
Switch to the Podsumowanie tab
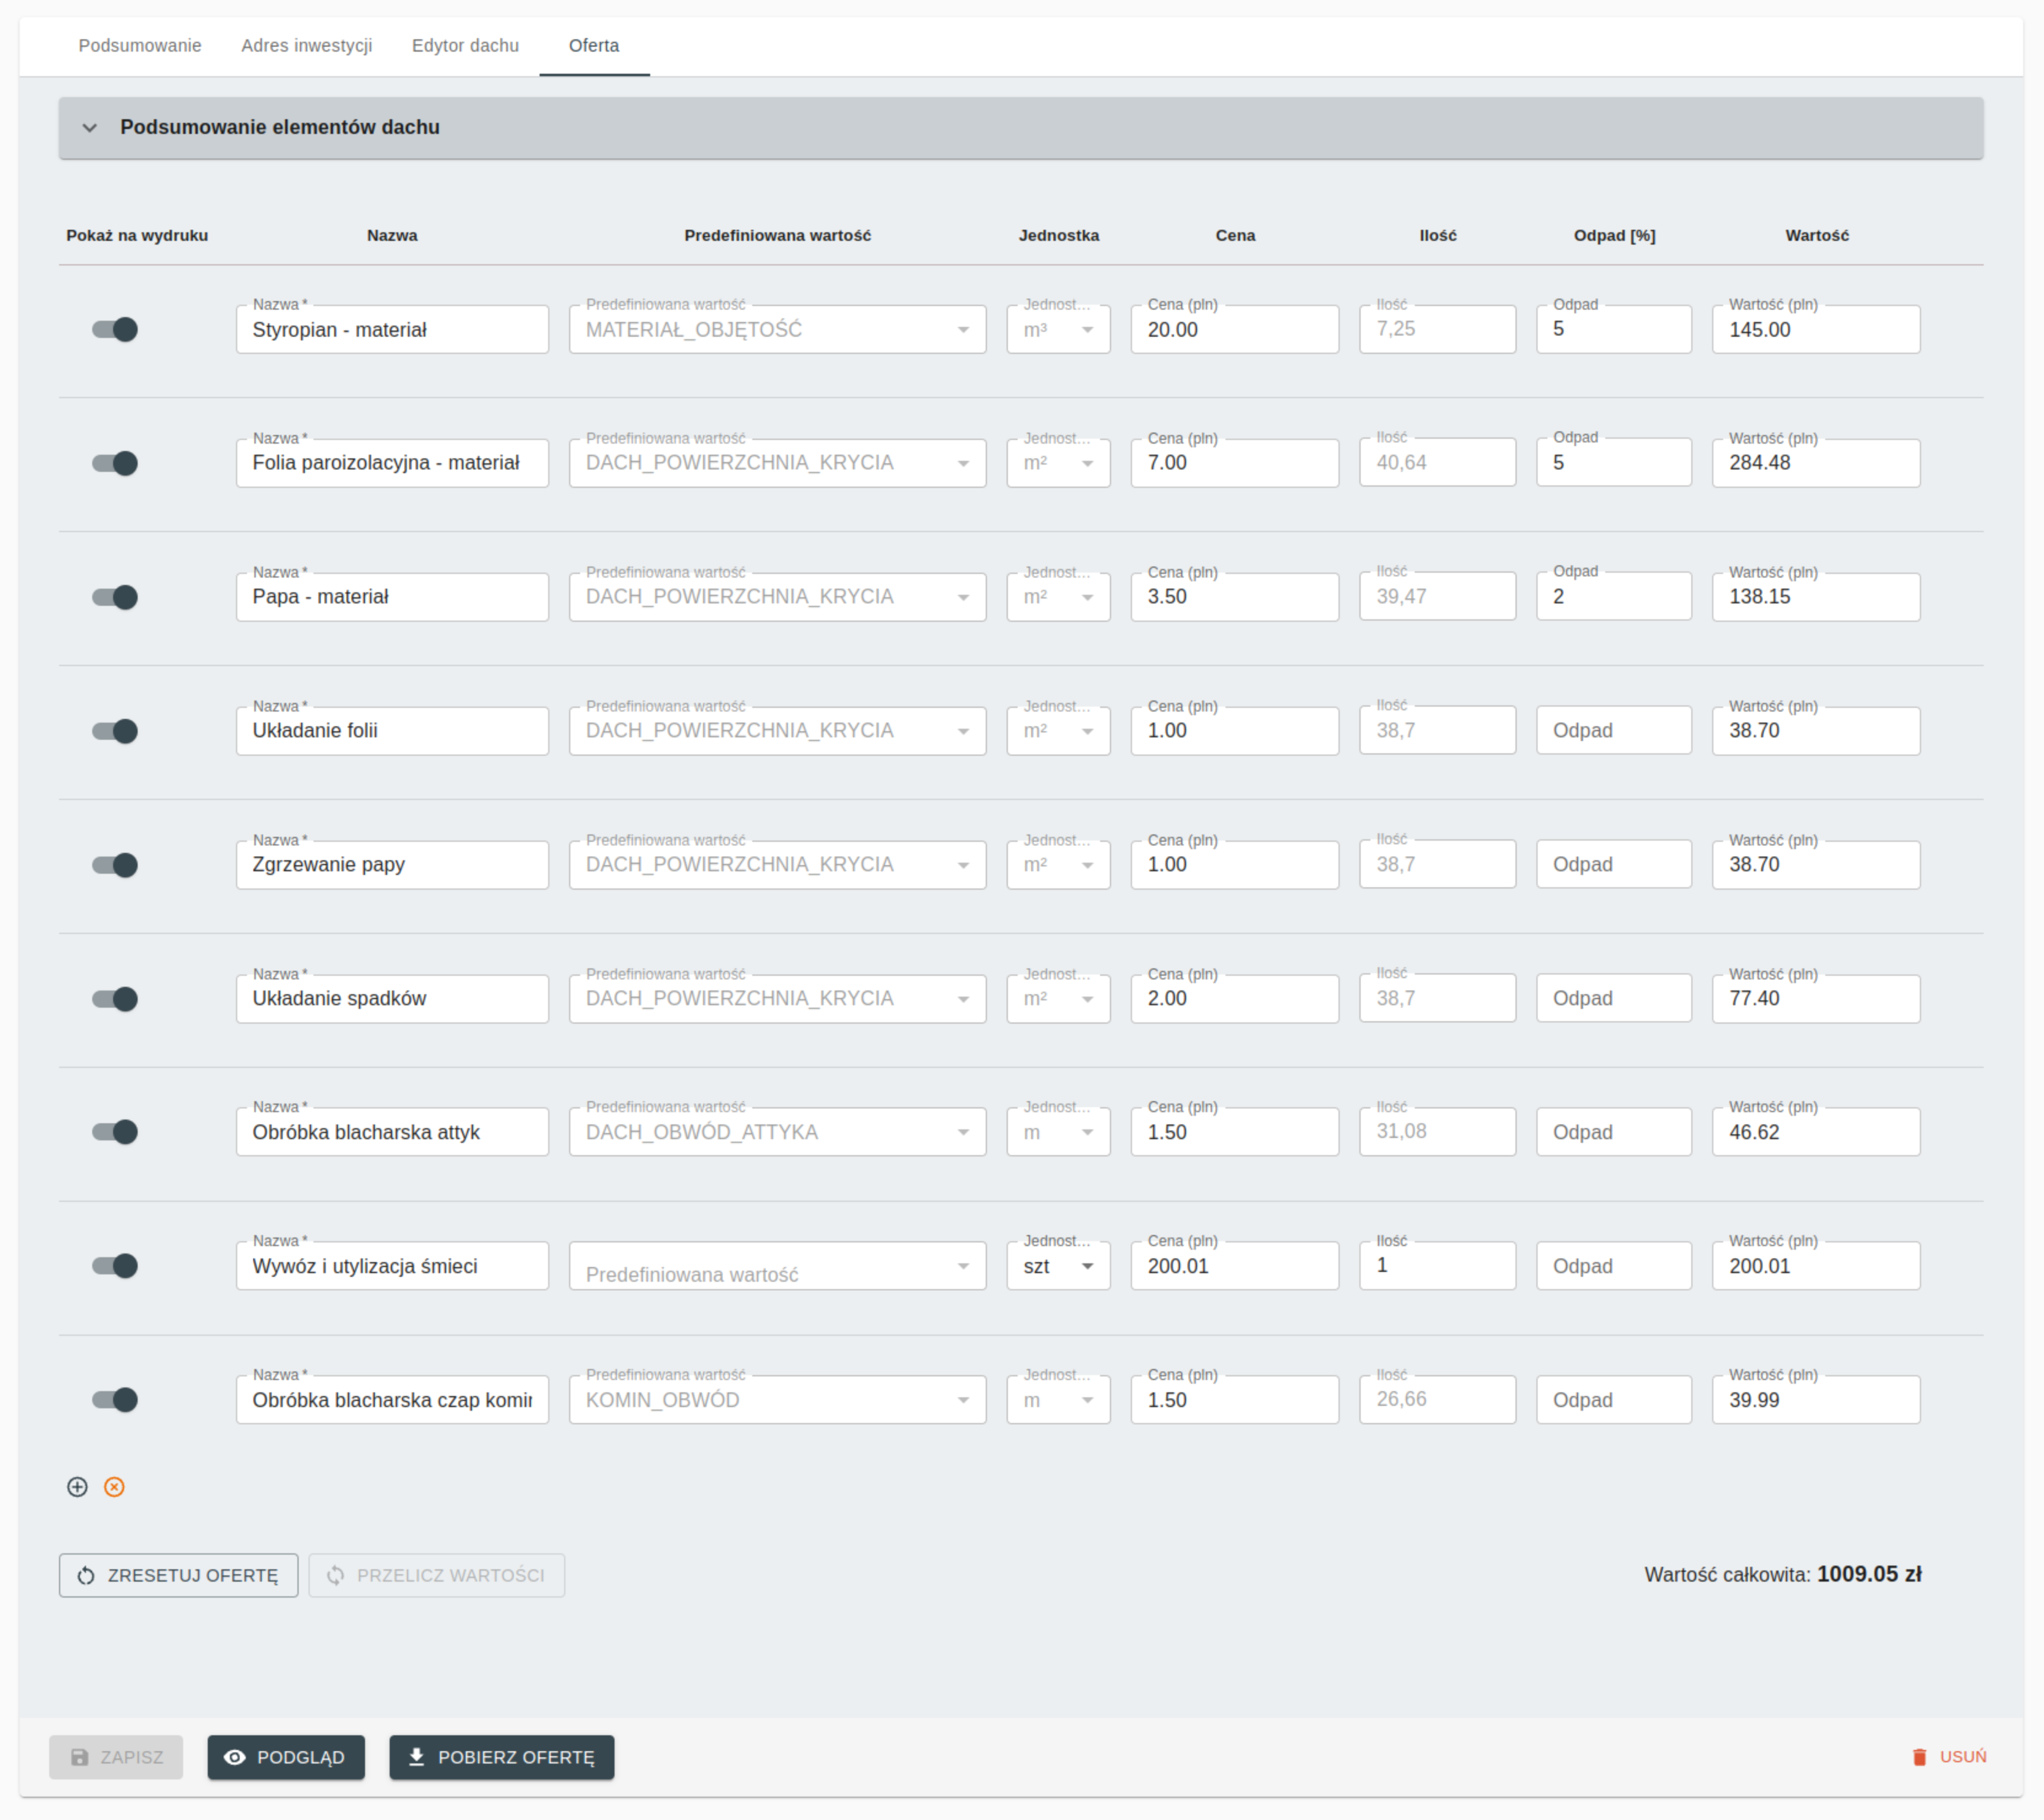(x=140, y=46)
